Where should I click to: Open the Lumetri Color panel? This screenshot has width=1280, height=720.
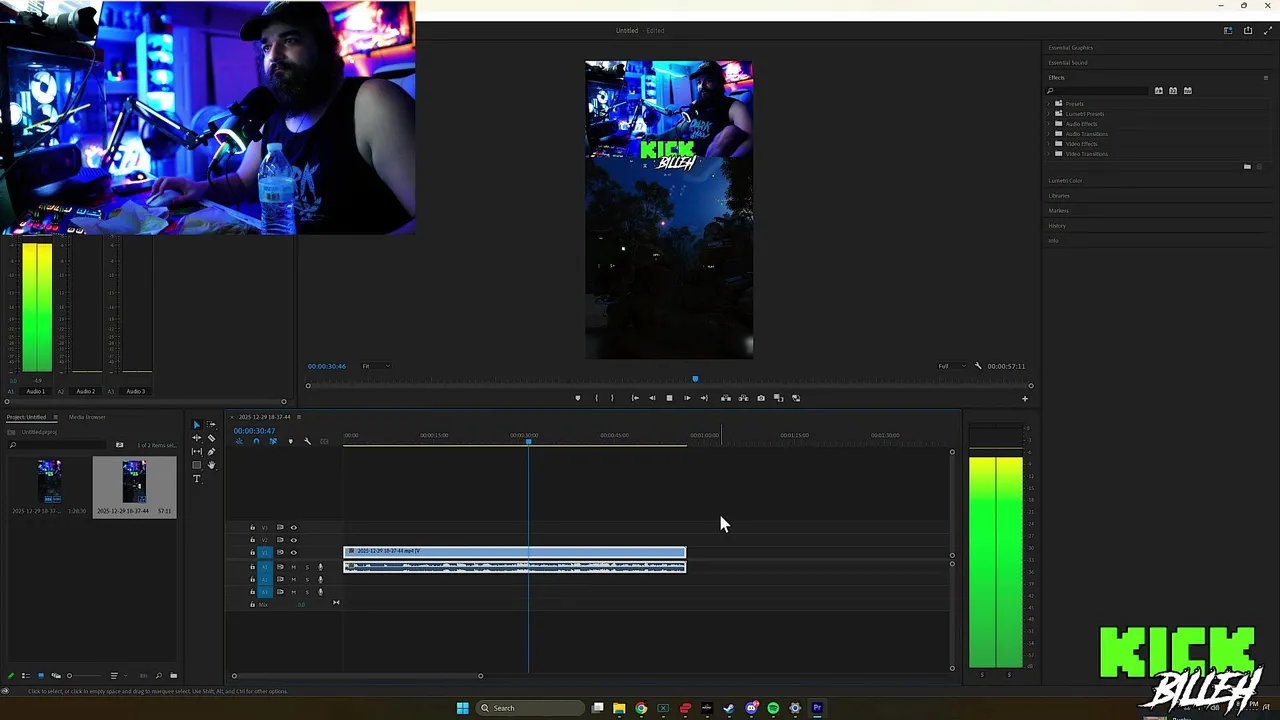[x=1065, y=181]
